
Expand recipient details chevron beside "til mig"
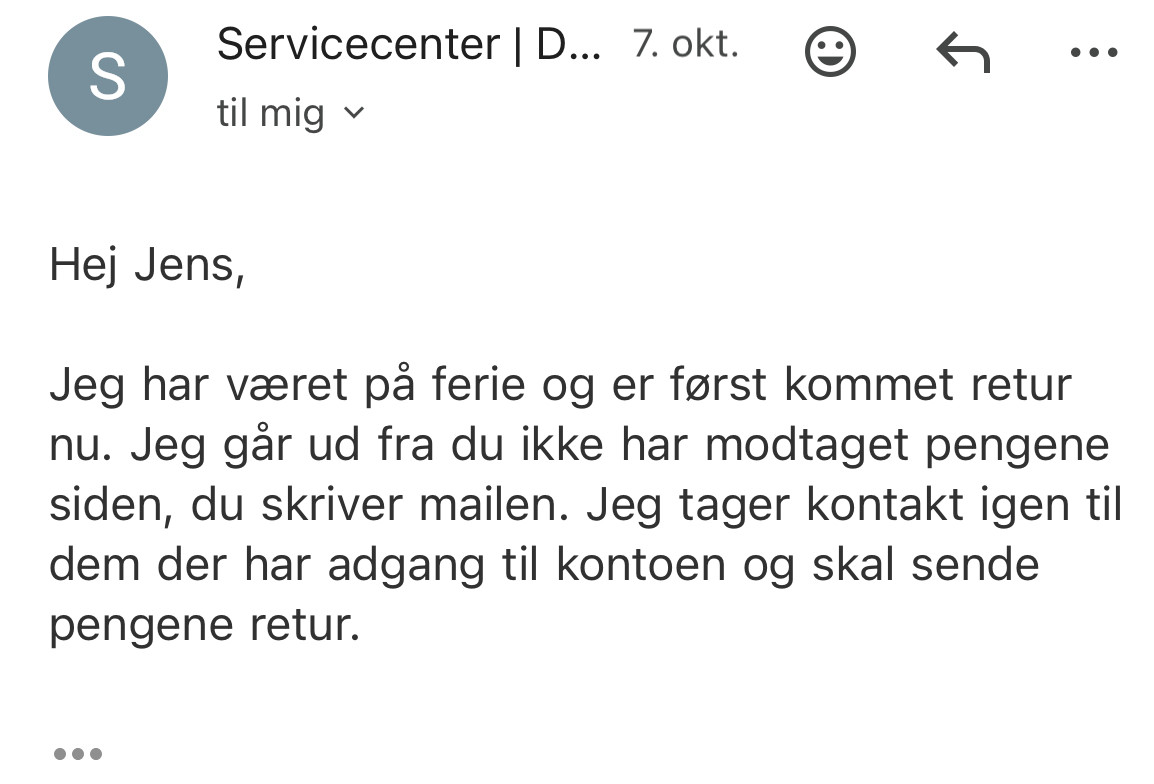354,114
